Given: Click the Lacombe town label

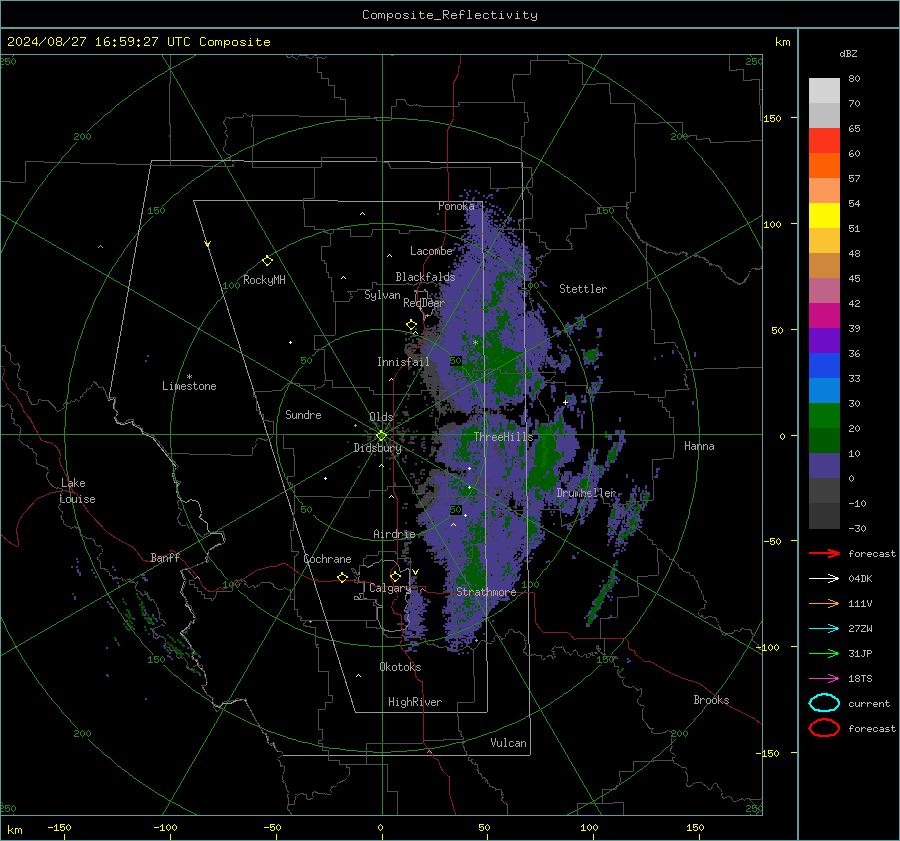Looking at the screenshot, I should [x=431, y=251].
